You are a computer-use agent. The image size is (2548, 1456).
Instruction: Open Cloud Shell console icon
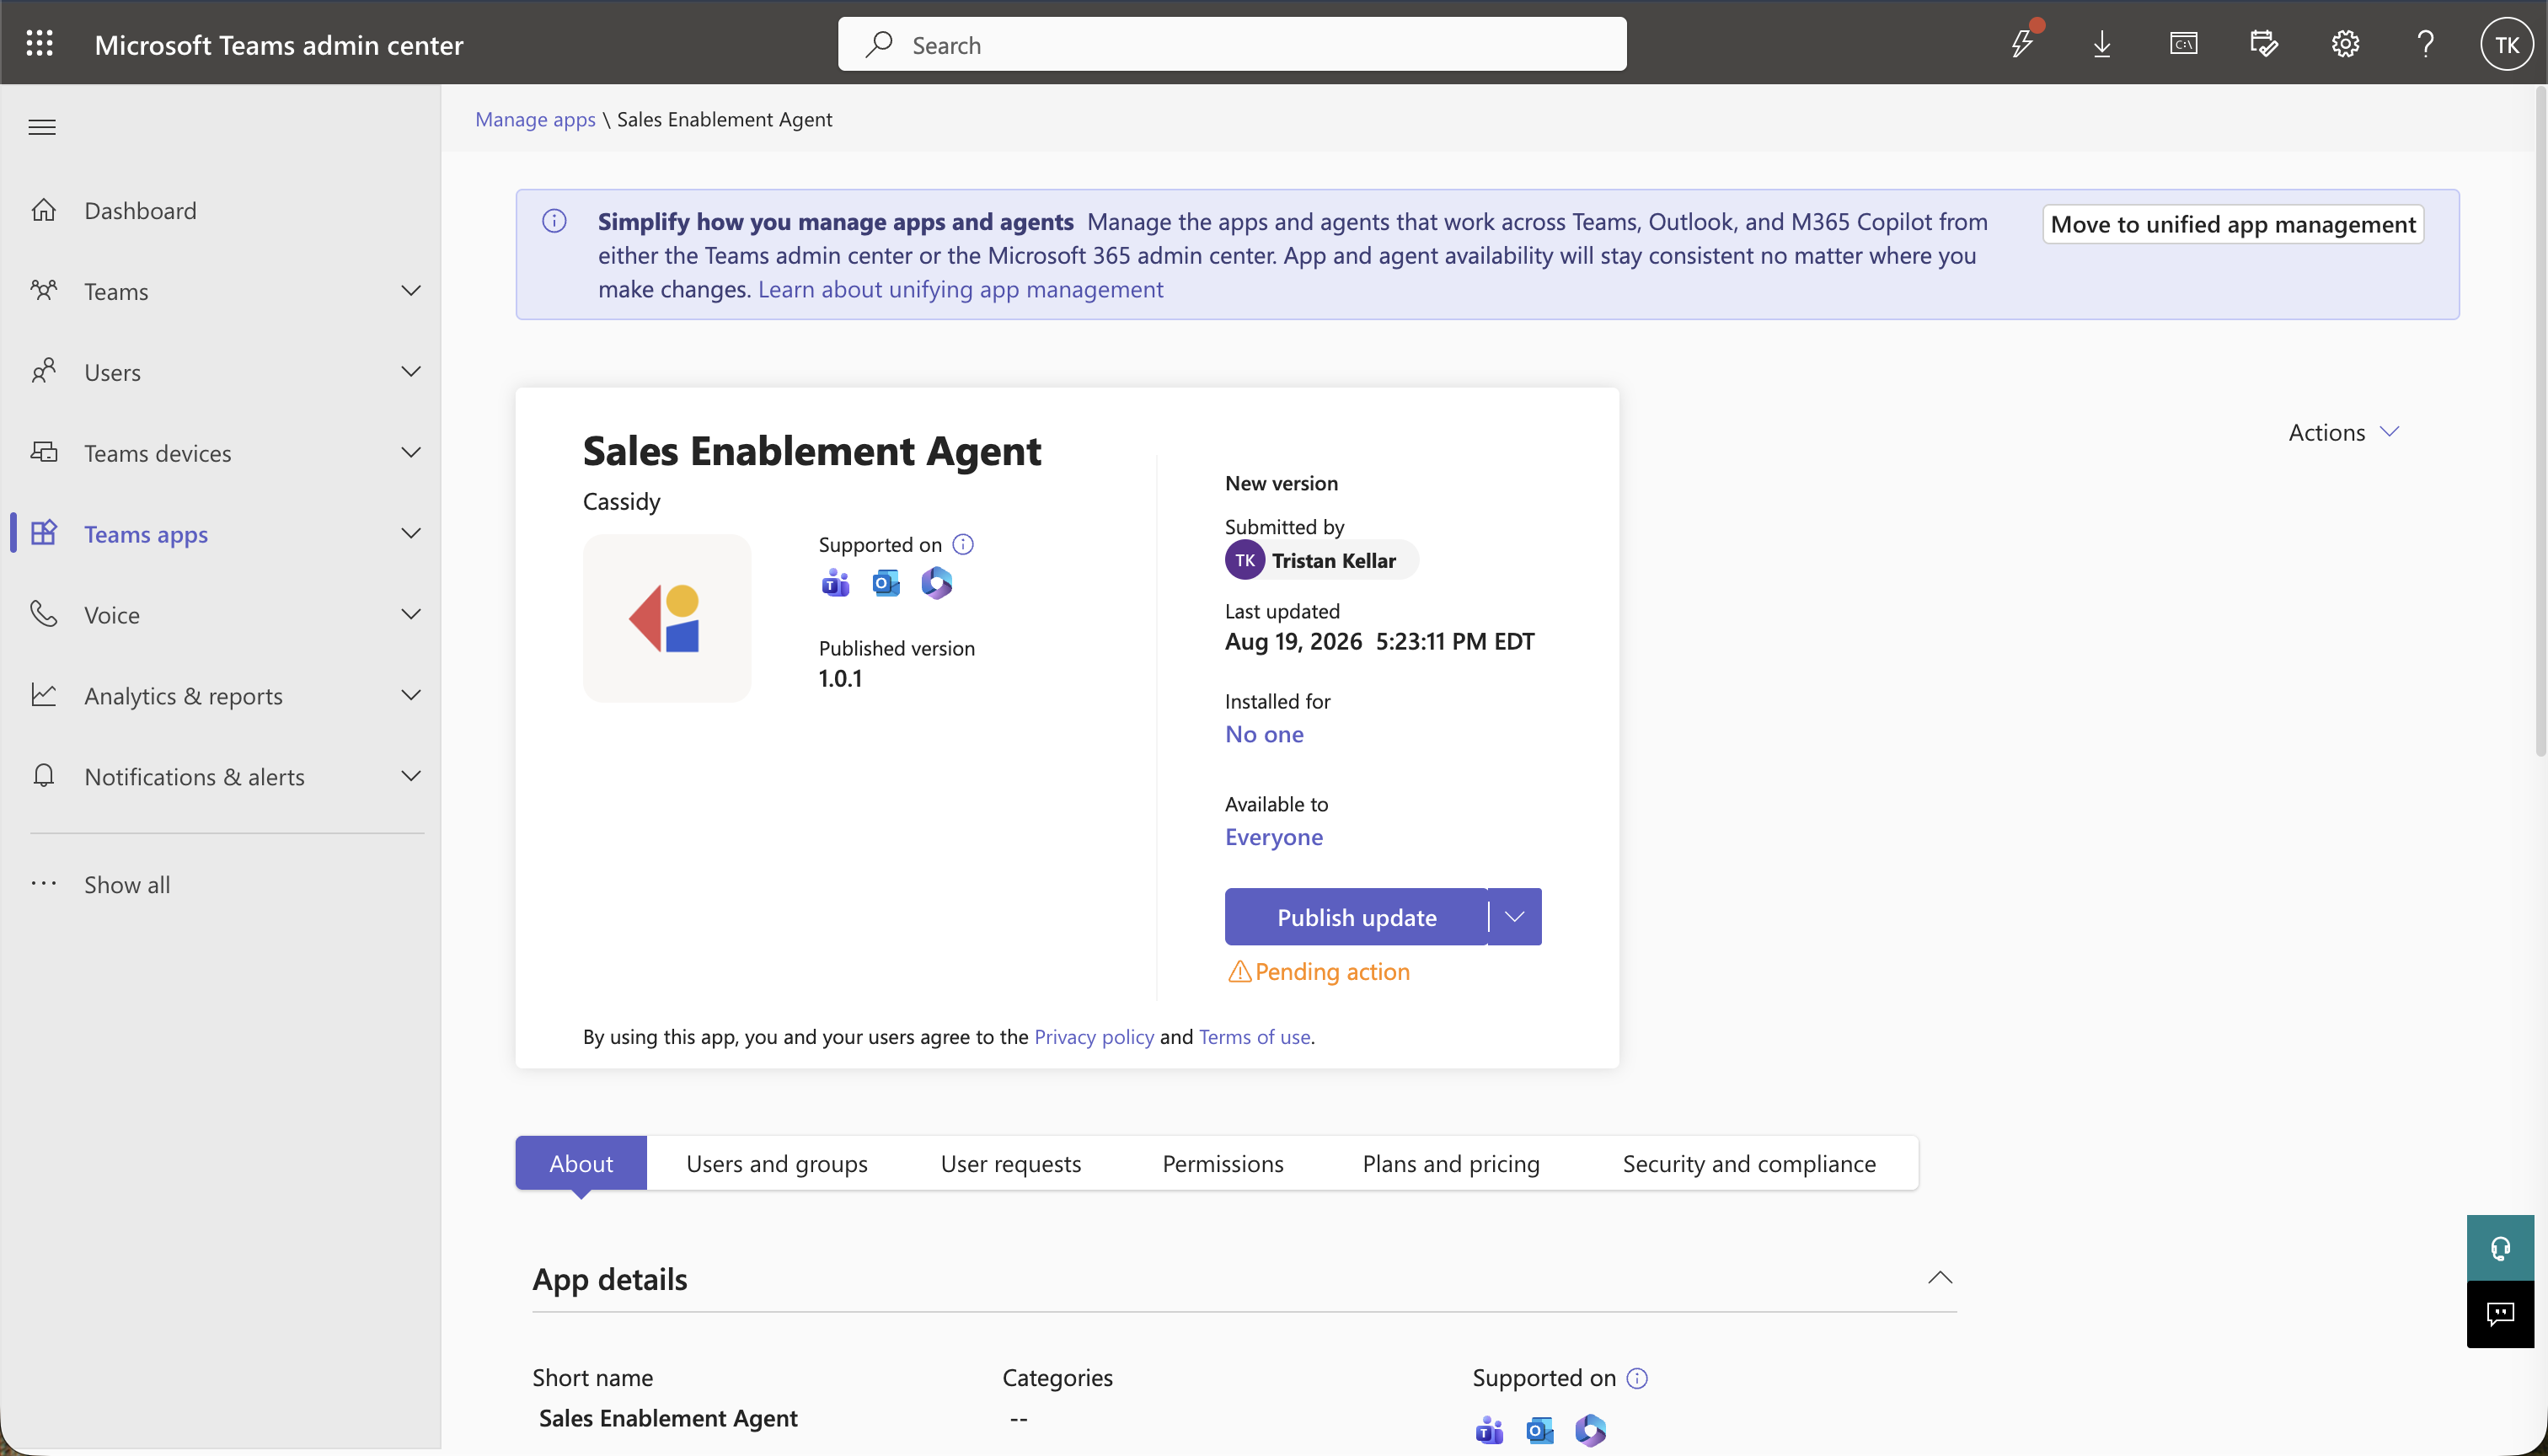click(x=2183, y=43)
